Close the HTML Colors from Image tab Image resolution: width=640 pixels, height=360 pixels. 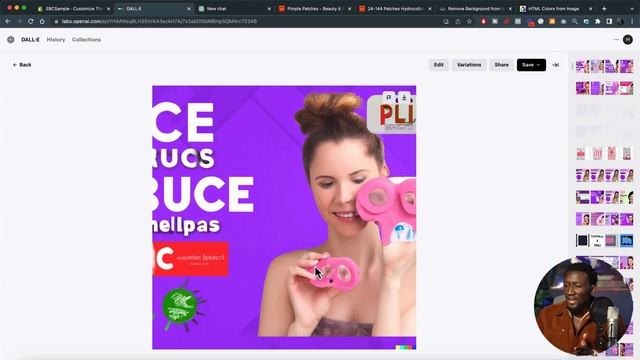(590, 9)
